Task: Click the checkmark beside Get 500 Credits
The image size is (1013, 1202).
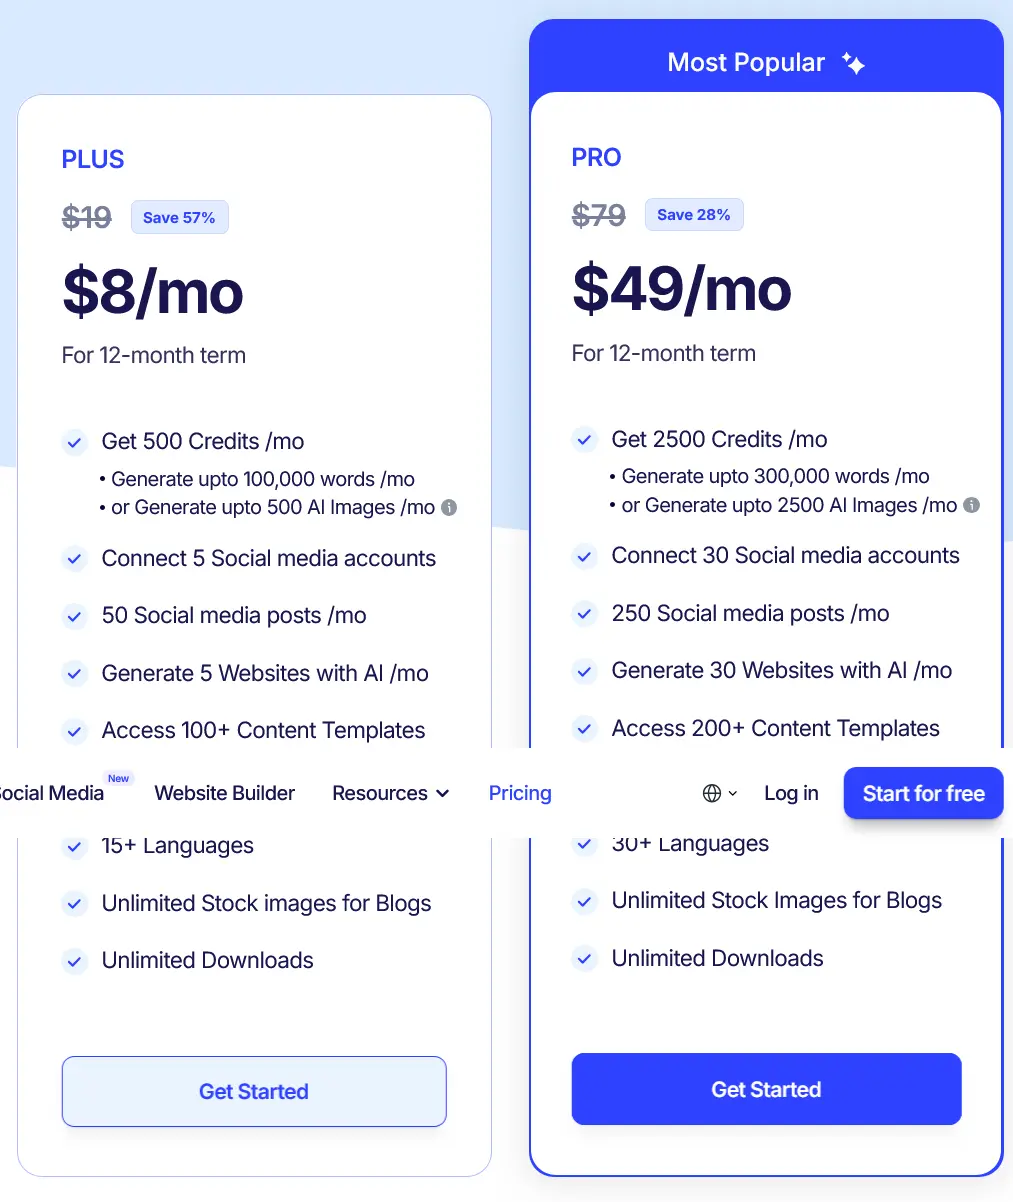Action: click(x=74, y=442)
